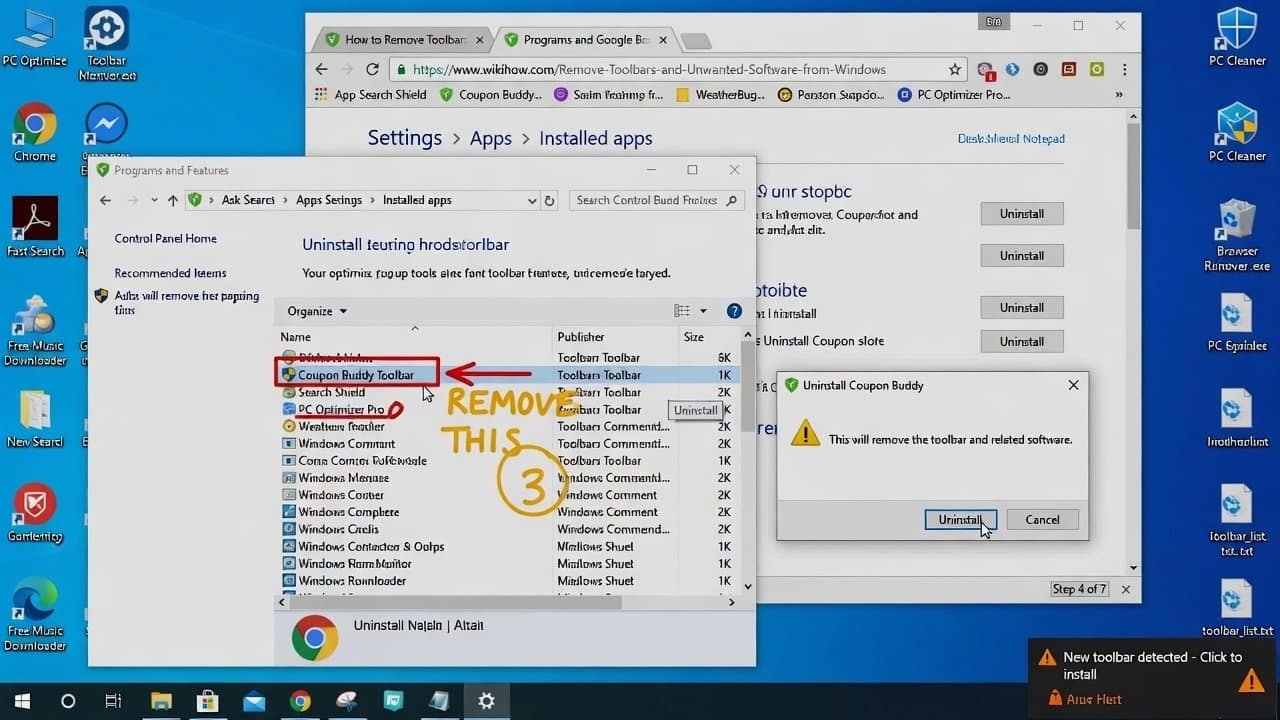Image resolution: width=1280 pixels, height=720 pixels.
Task: Select the Windows Contacter & Oolps row
Action: [x=507, y=546]
